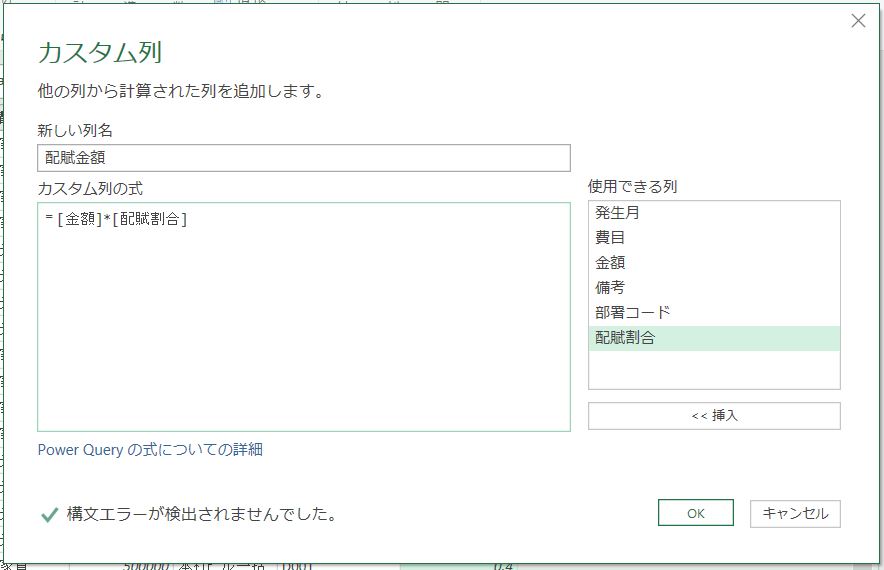Open the Power Query の式についての詳細 link
This screenshot has width=884, height=570.
coord(150,450)
